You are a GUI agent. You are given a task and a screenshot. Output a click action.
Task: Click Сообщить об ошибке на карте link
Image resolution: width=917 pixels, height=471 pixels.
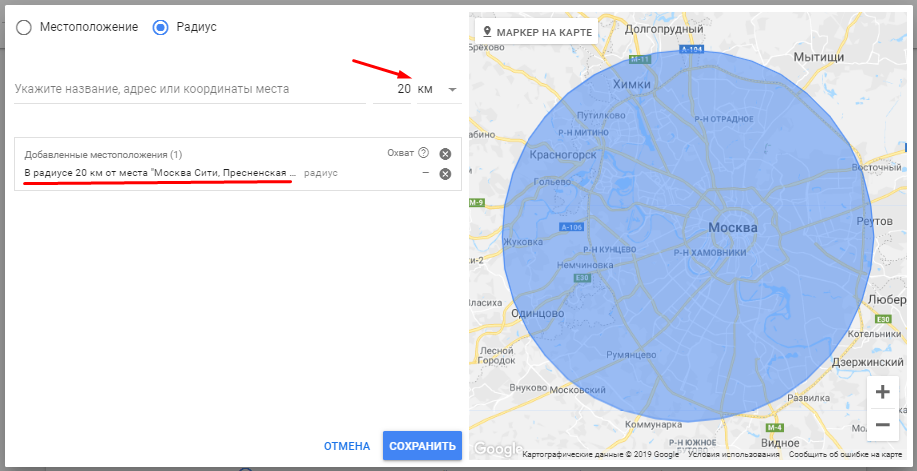845,455
